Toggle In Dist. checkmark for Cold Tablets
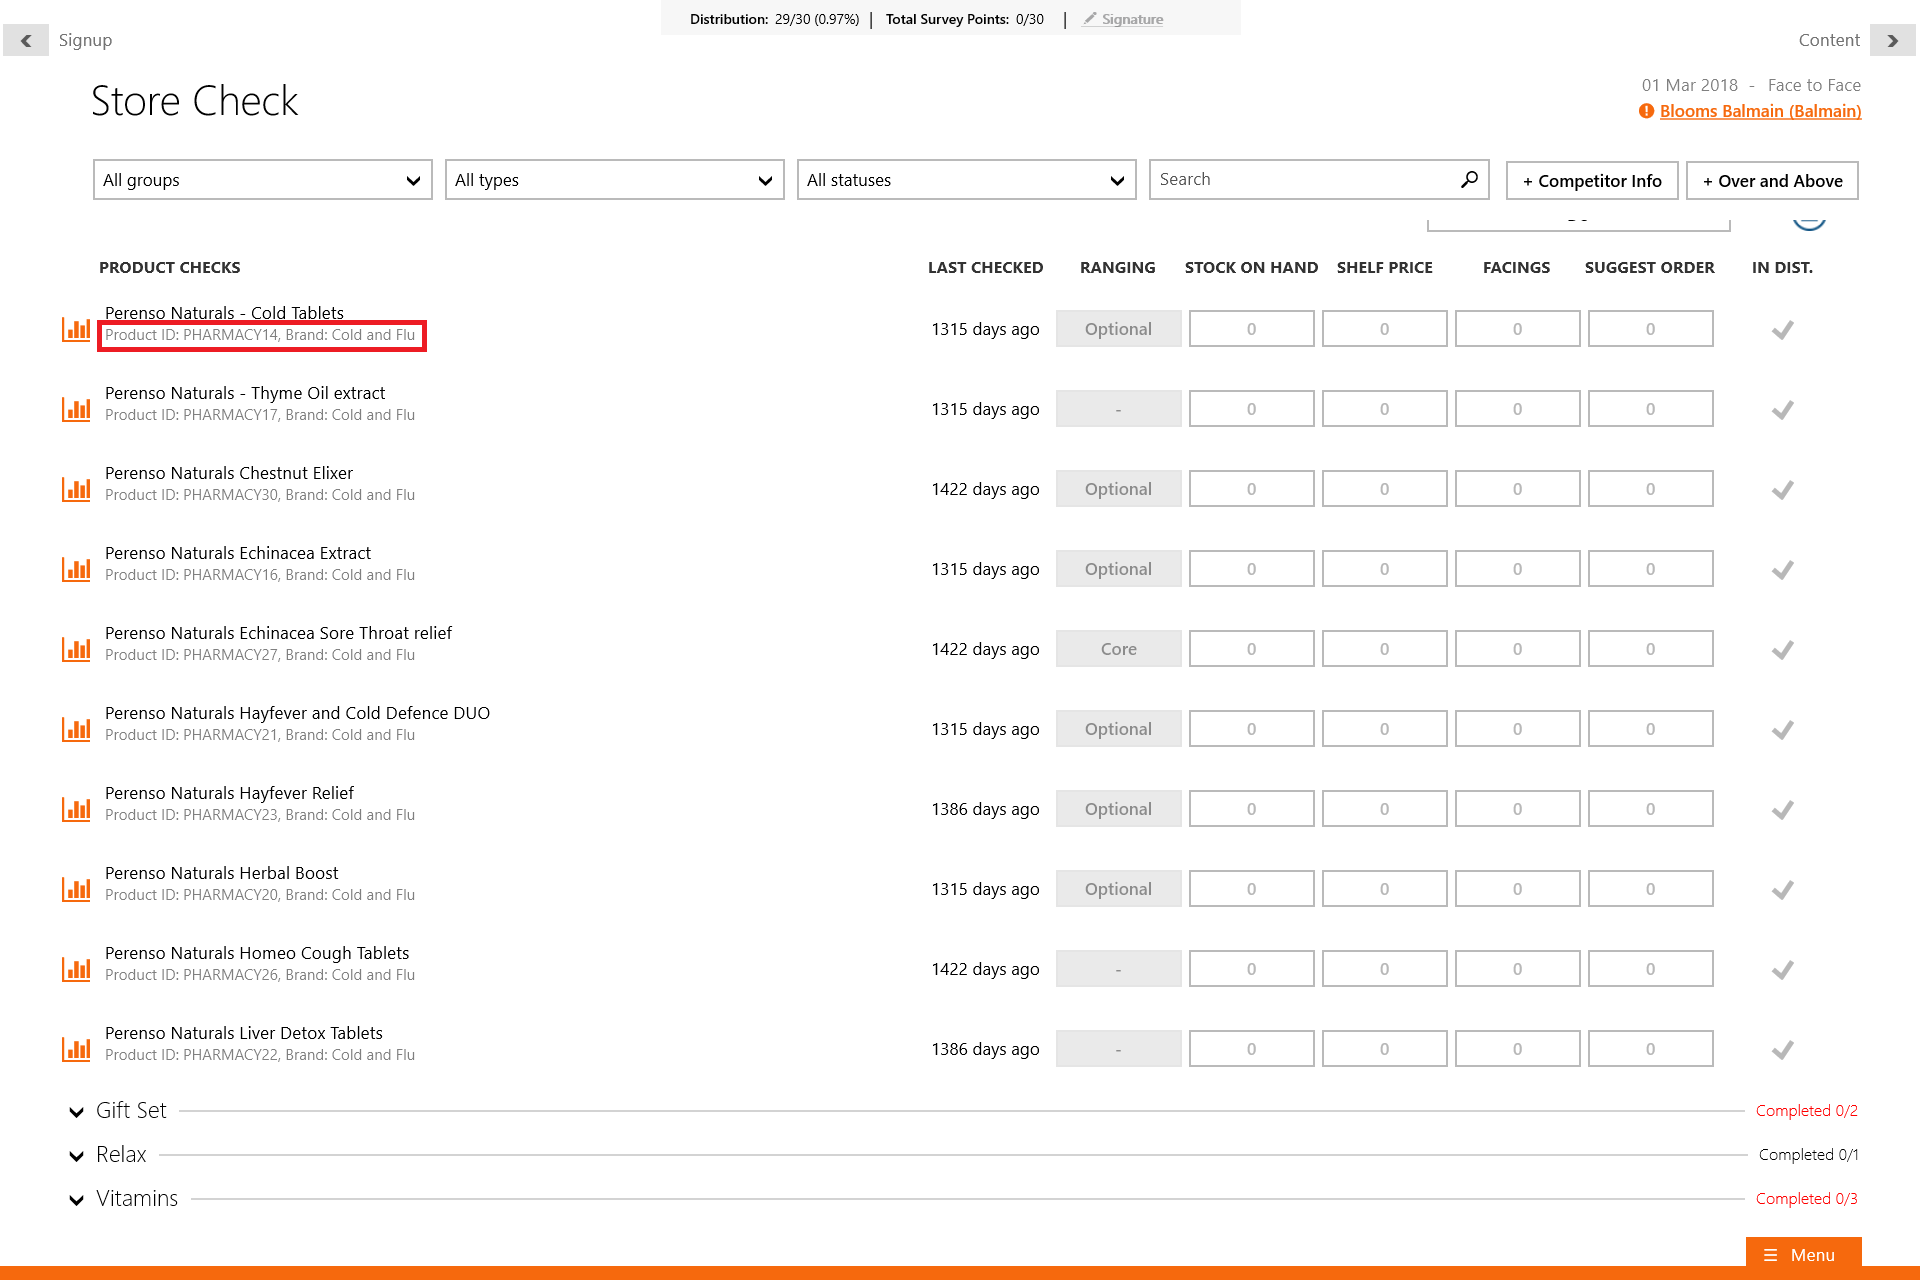Image resolution: width=1920 pixels, height=1280 pixels. pyautogui.click(x=1782, y=329)
